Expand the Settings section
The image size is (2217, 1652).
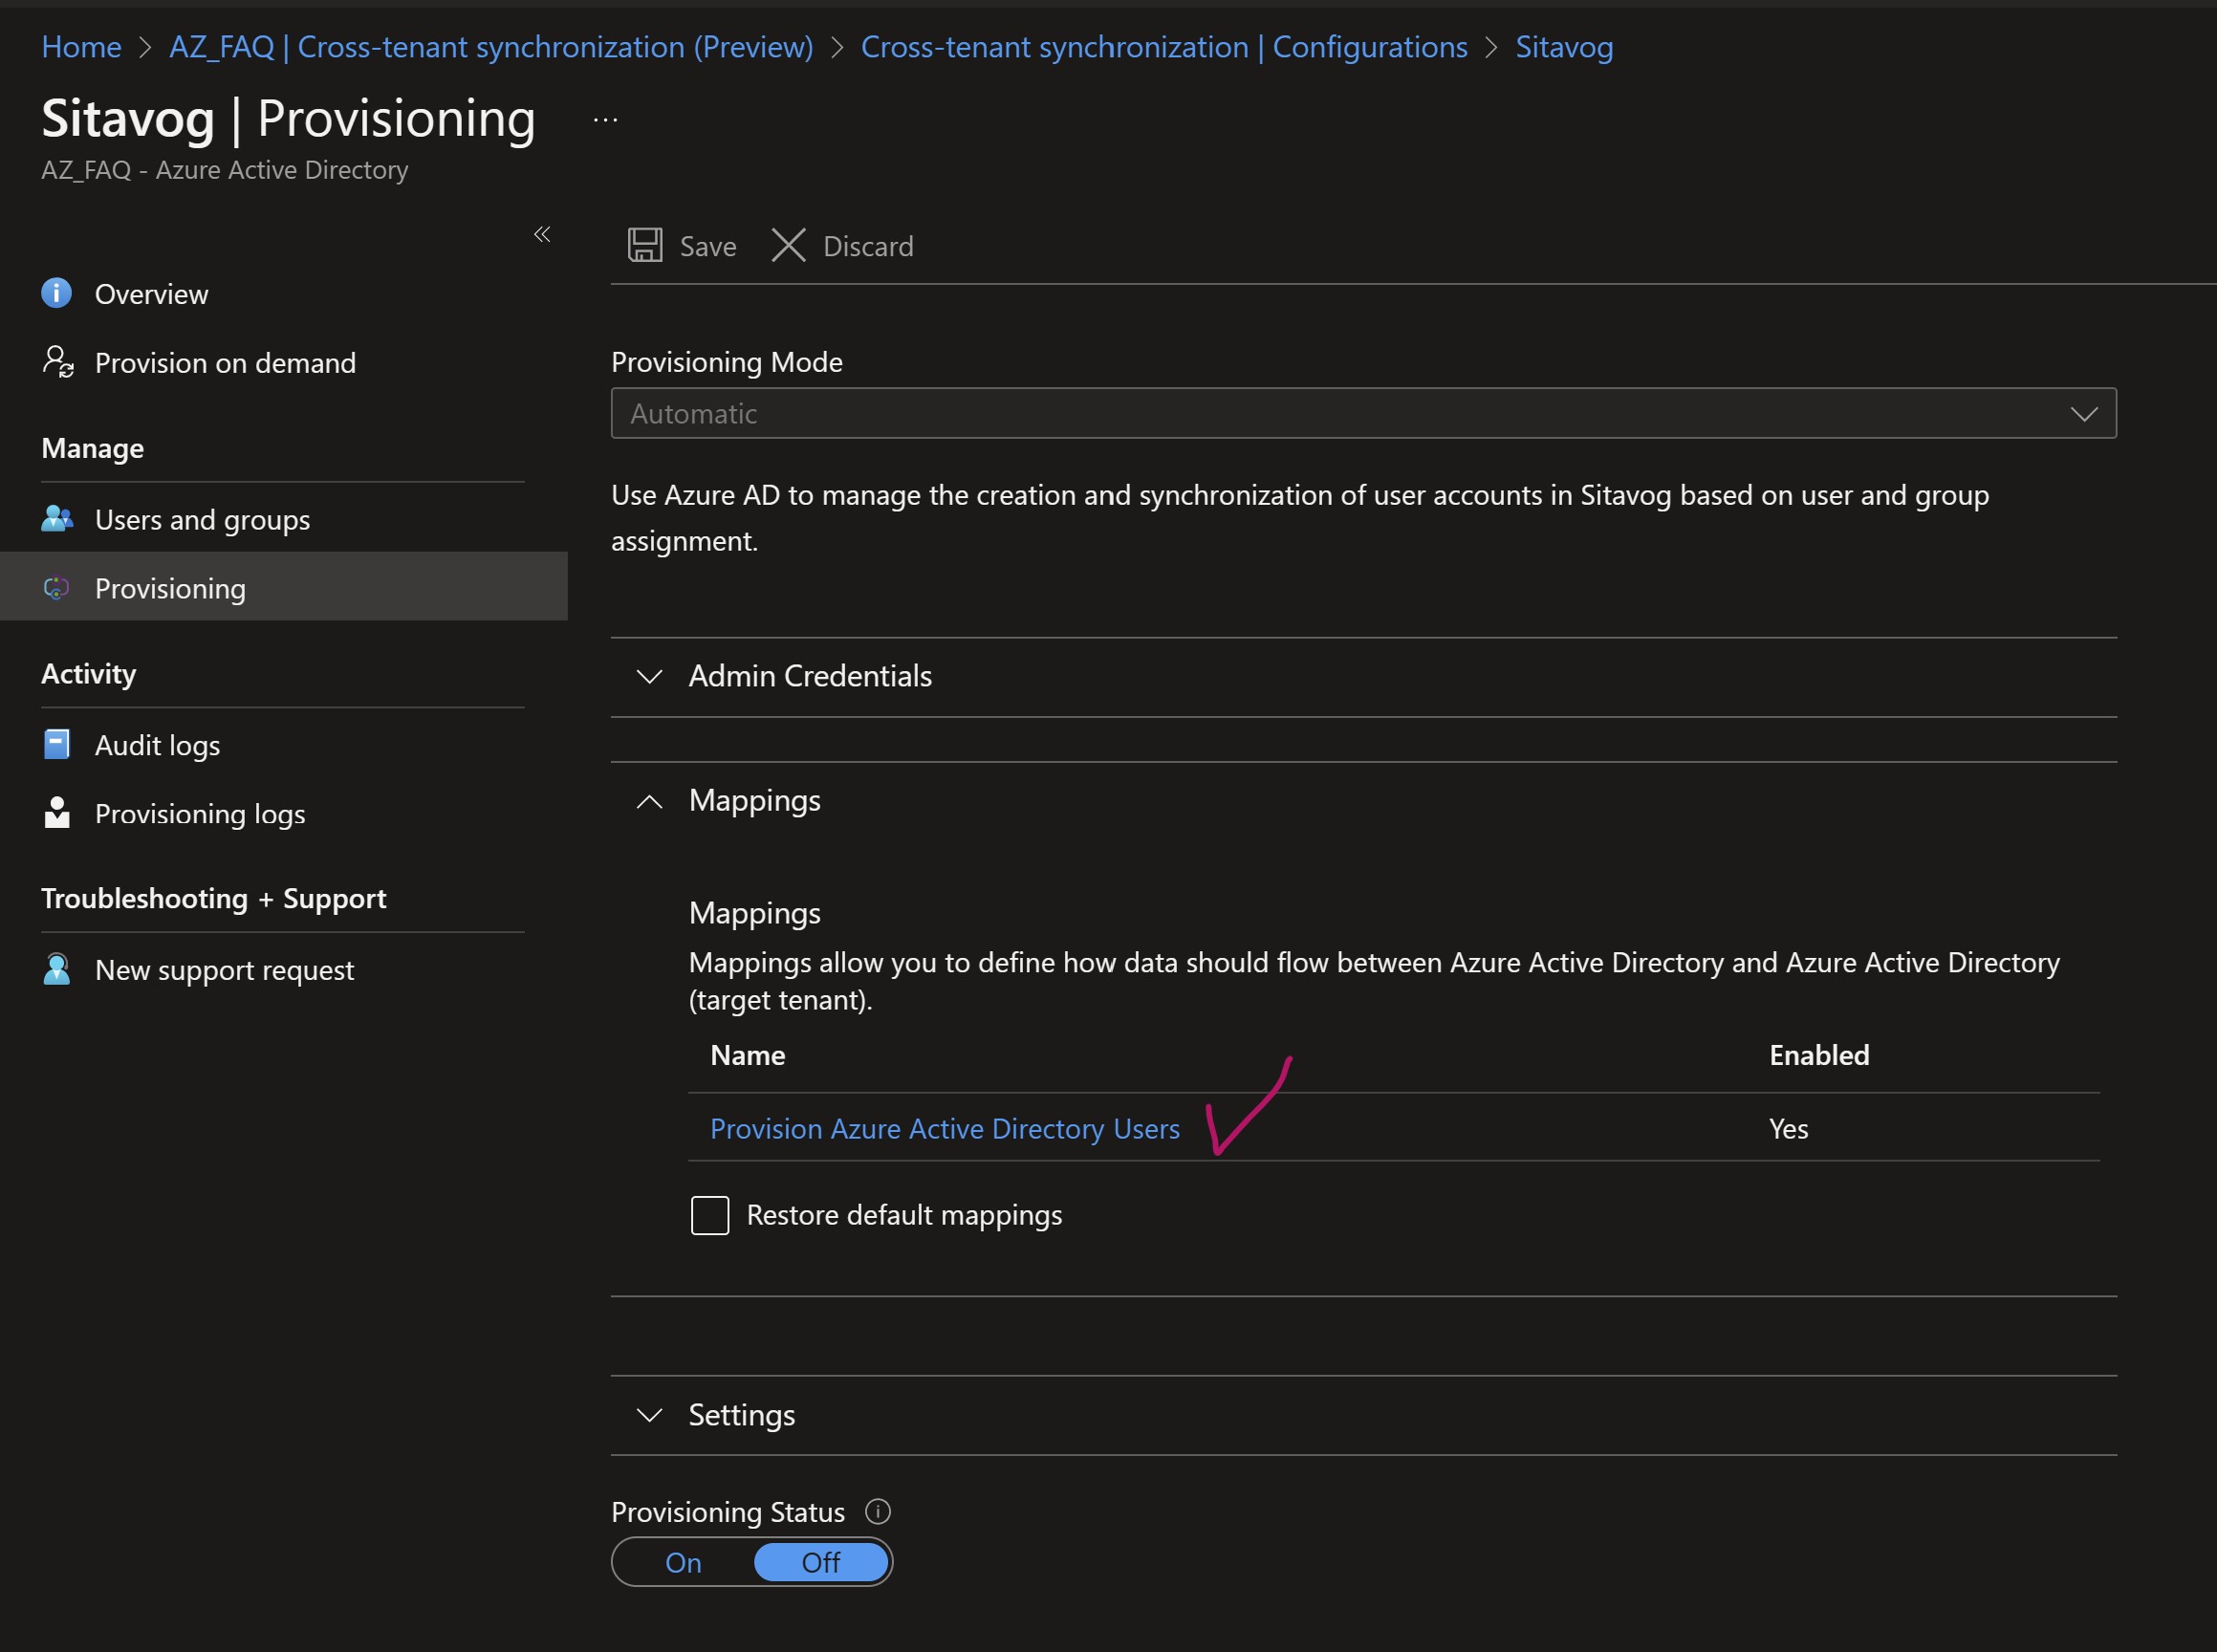[x=1363, y=1415]
